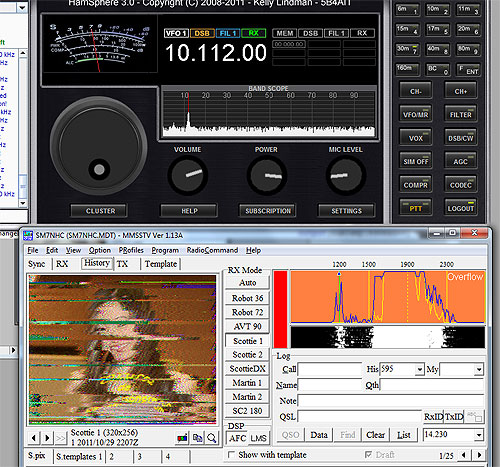Click the POWER knob
Viewport: 500px width, 467px height.
click(x=266, y=174)
